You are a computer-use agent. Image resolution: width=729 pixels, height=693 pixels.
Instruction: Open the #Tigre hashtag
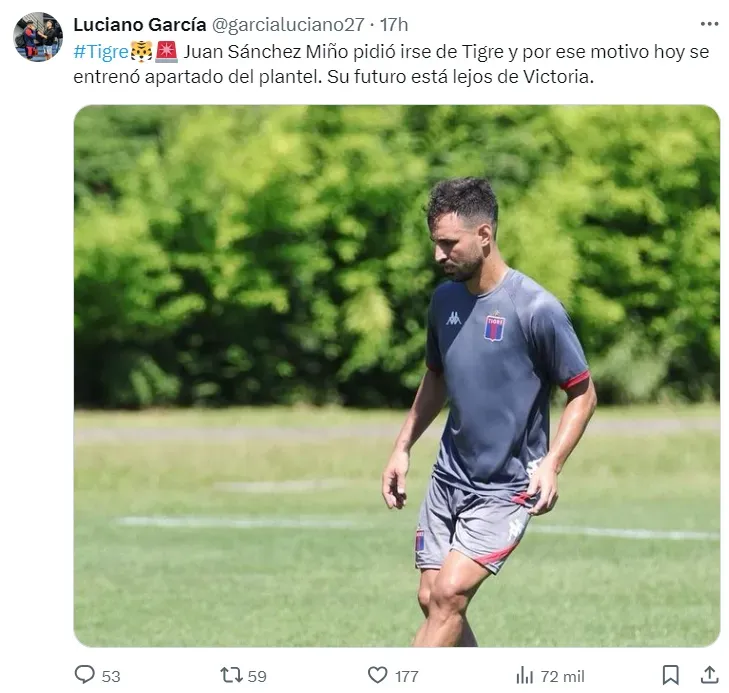(100, 51)
